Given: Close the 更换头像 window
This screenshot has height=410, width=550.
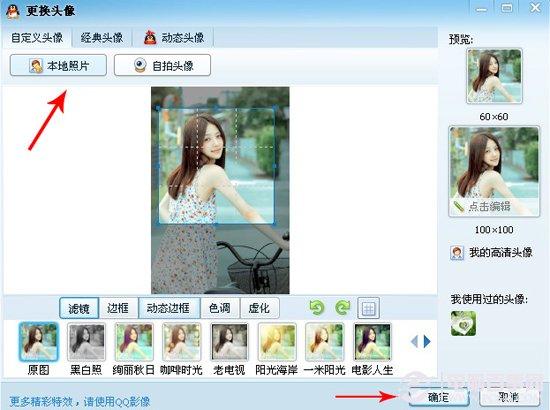Looking at the screenshot, I should coord(535,8).
